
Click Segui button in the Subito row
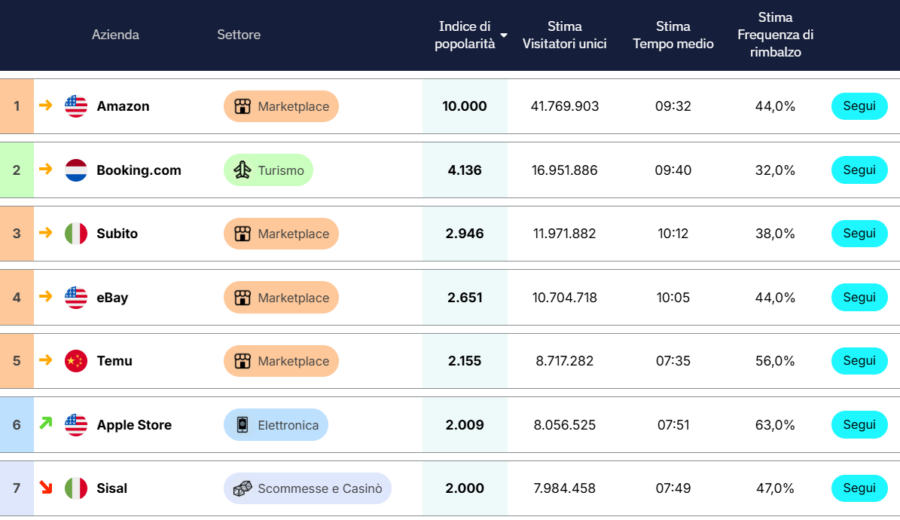coord(859,234)
